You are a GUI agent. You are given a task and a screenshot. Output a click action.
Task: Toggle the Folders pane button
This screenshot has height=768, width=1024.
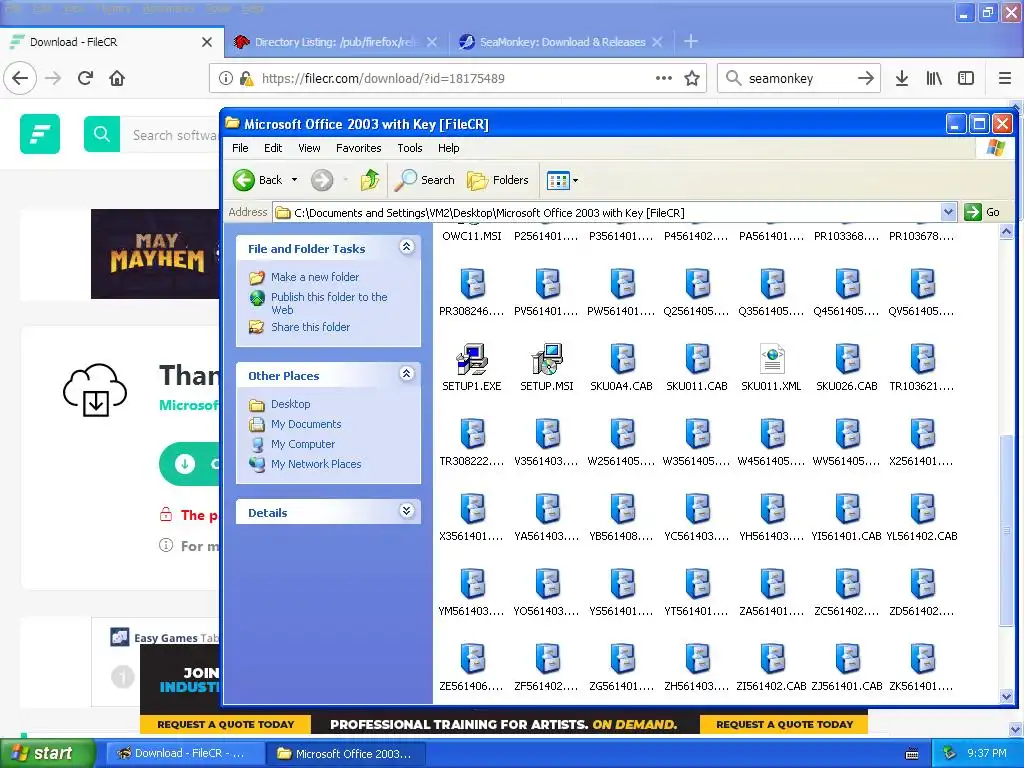point(498,180)
